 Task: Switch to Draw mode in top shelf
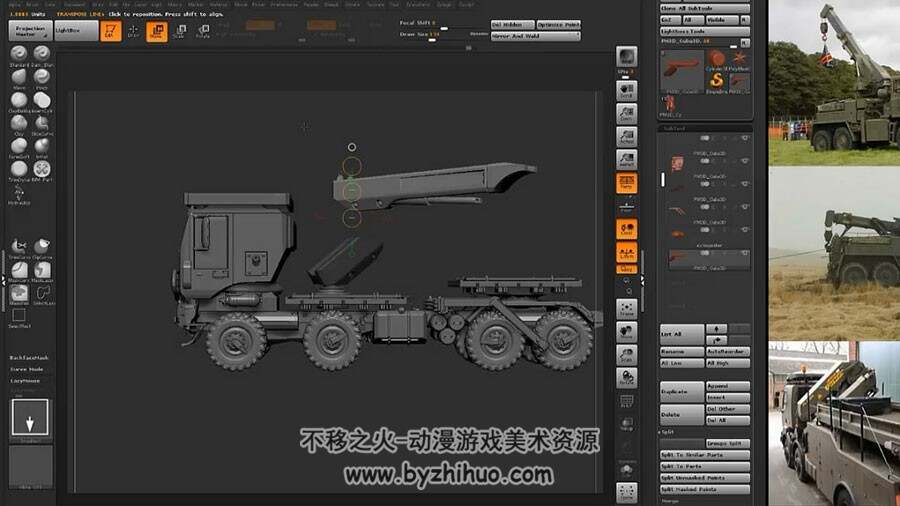[x=133, y=30]
